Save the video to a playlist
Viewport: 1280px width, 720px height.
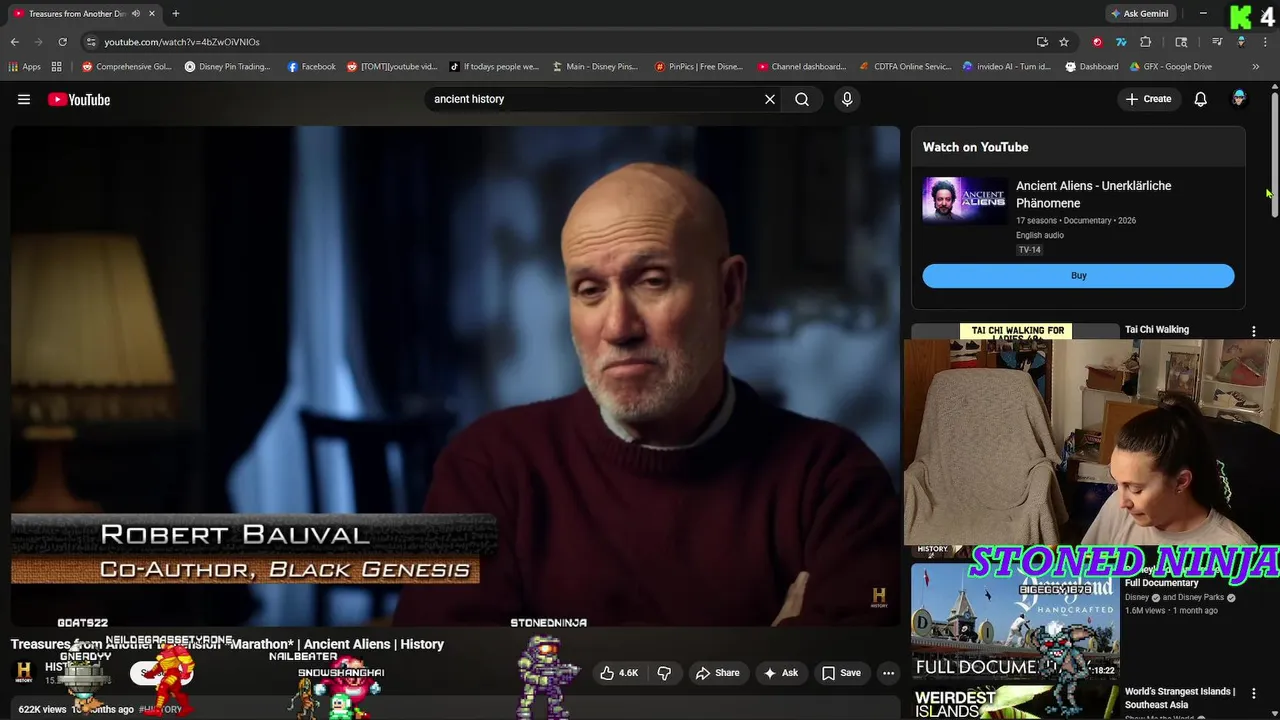point(841,673)
